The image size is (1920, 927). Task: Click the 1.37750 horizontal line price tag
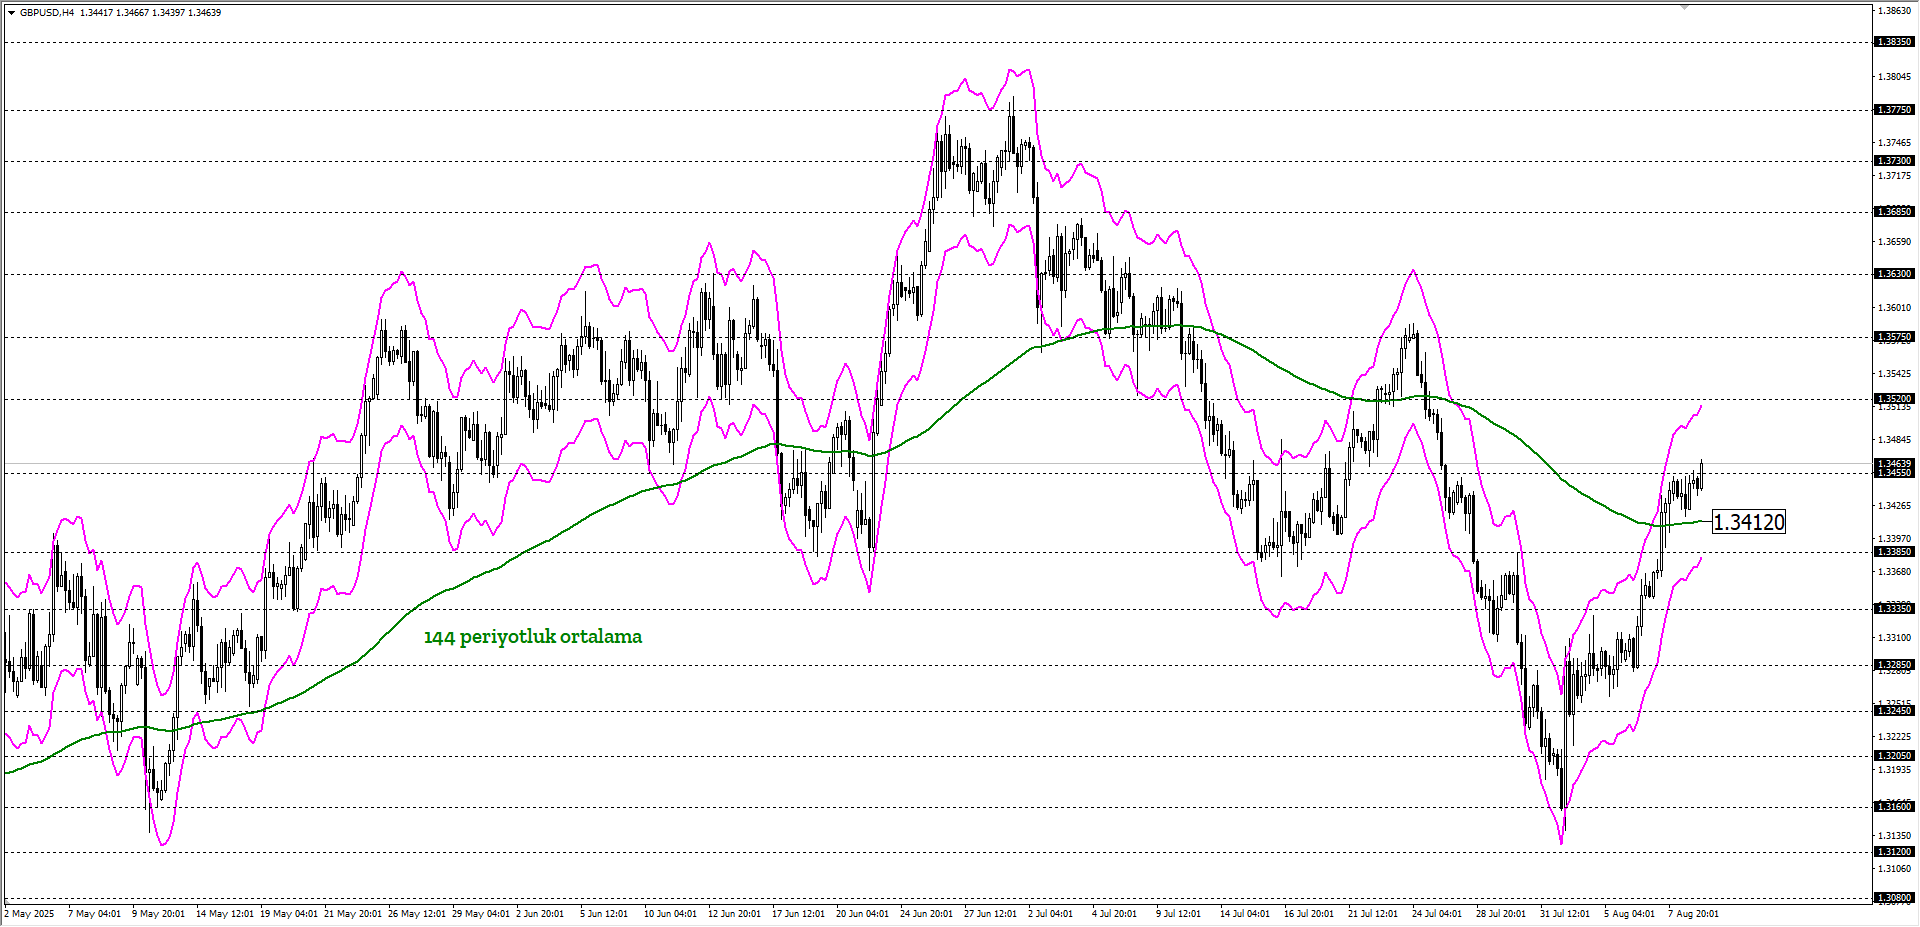1894,110
